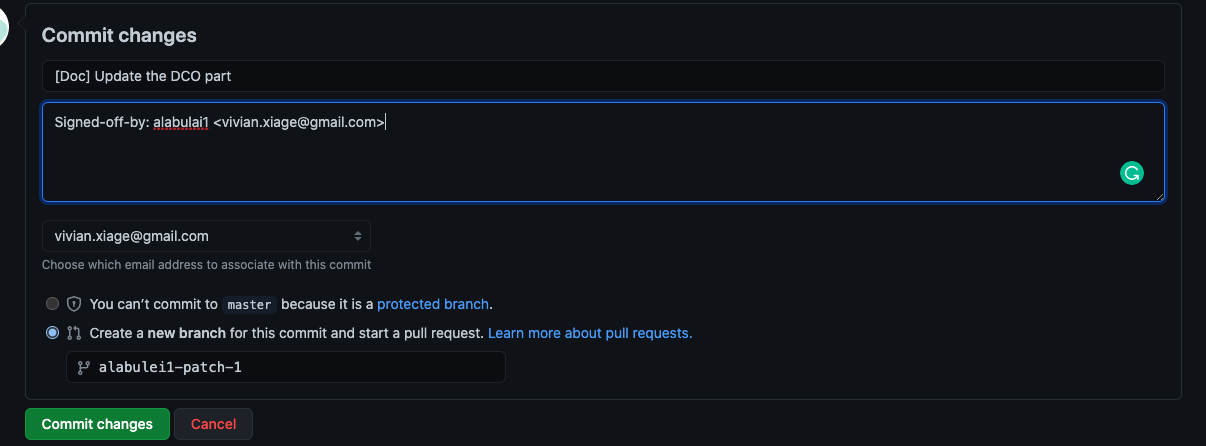Click the up-down arrows on the email selector

[x=358, y=236]
